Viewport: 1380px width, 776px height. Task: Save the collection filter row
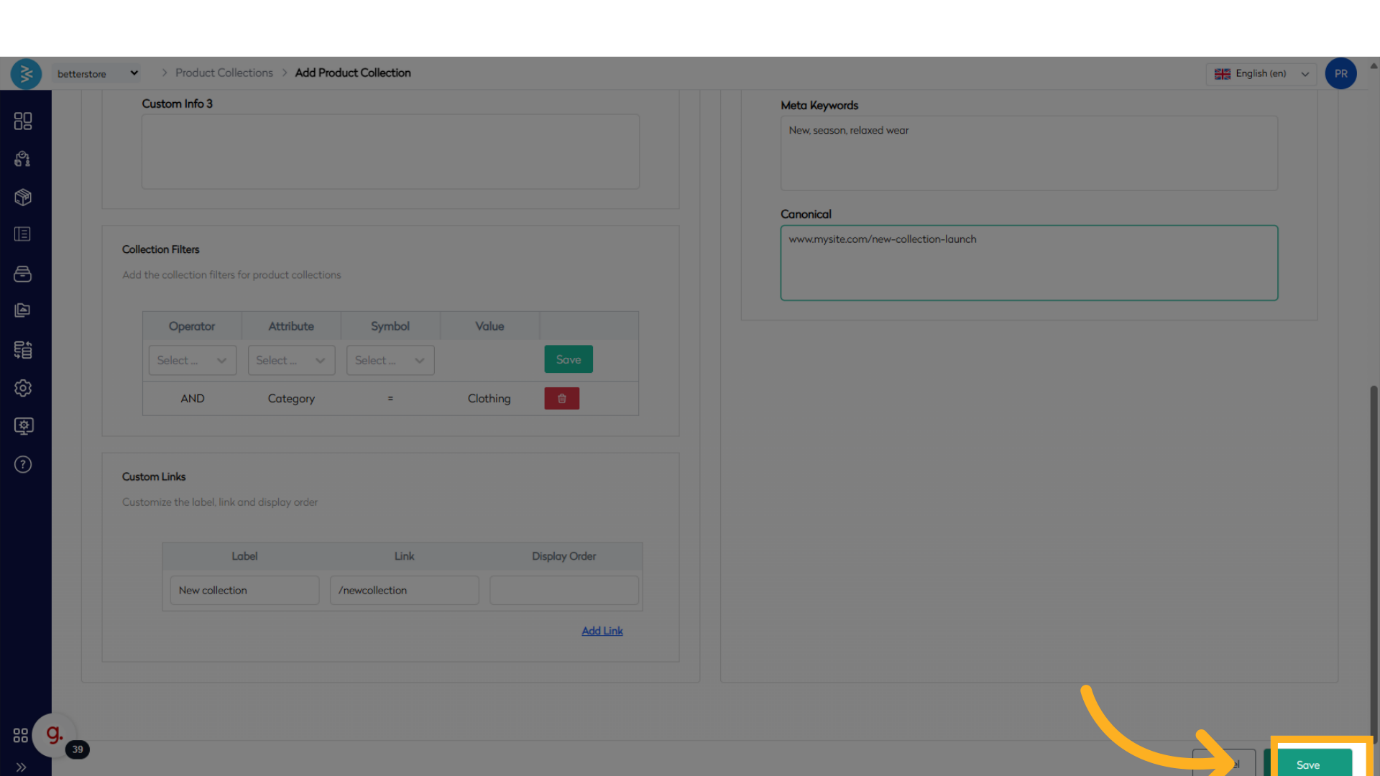coord(568,359)
